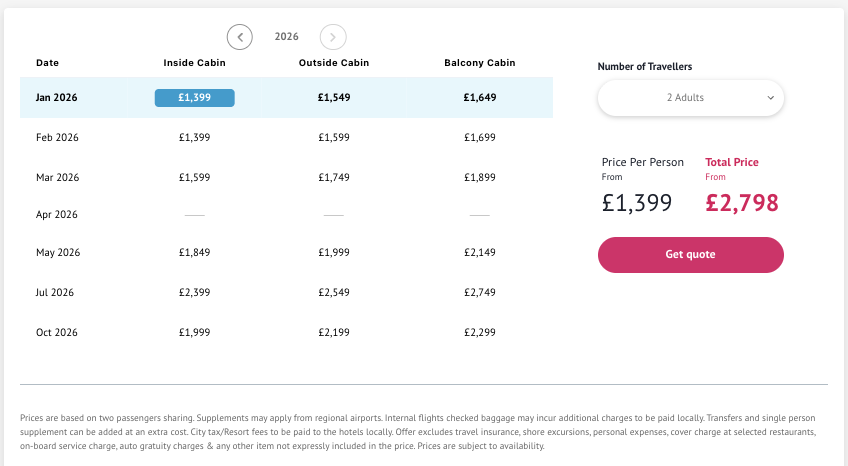Pick Jul 2026 Inside Cabin £2,399
This screenshot has width=848, height=466.
194,293
